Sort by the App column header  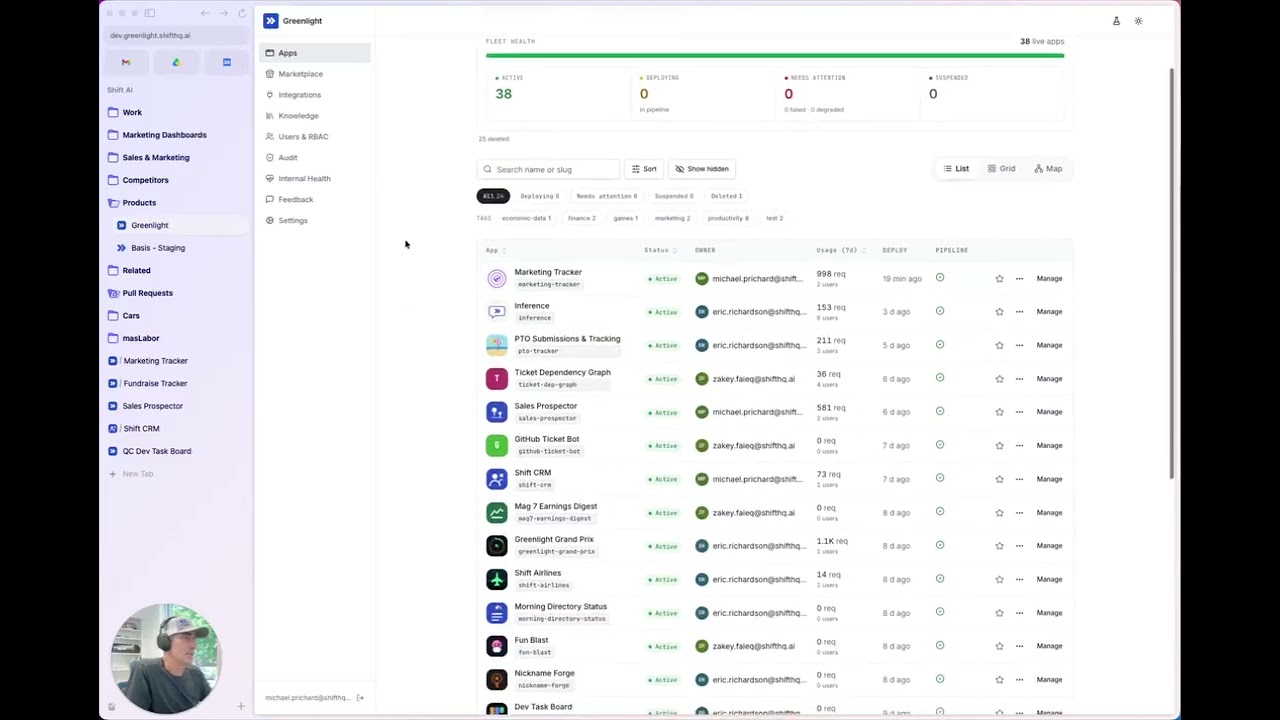(496, 250)
